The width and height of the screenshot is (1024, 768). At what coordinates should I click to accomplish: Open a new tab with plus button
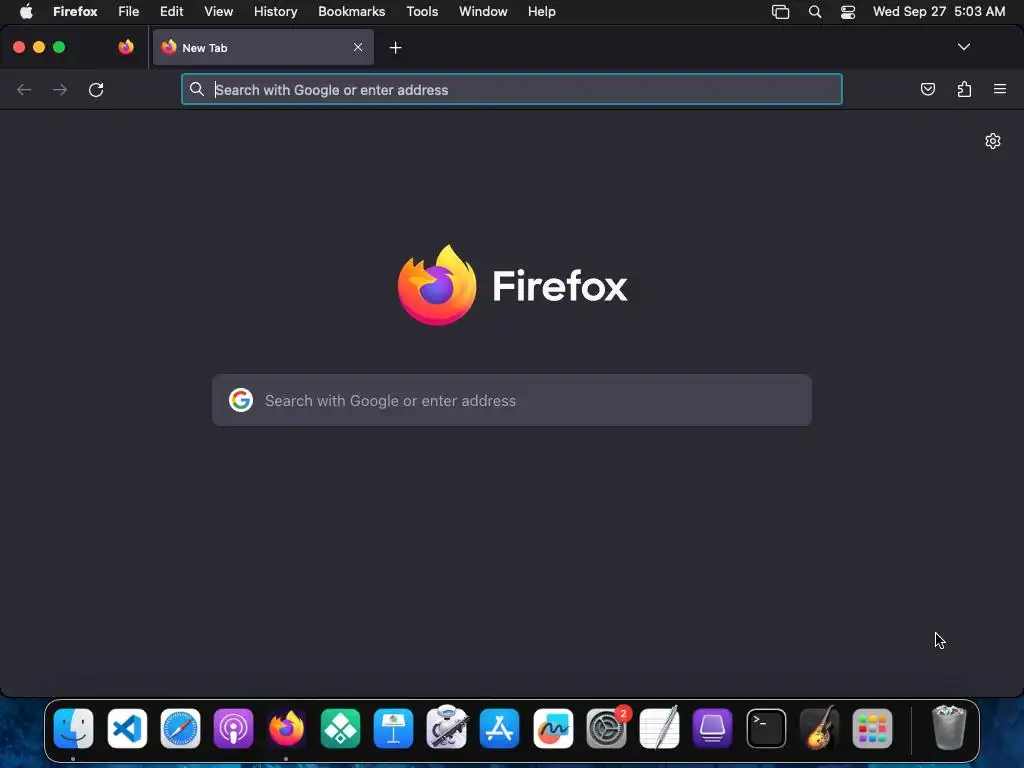pos(395,48)
